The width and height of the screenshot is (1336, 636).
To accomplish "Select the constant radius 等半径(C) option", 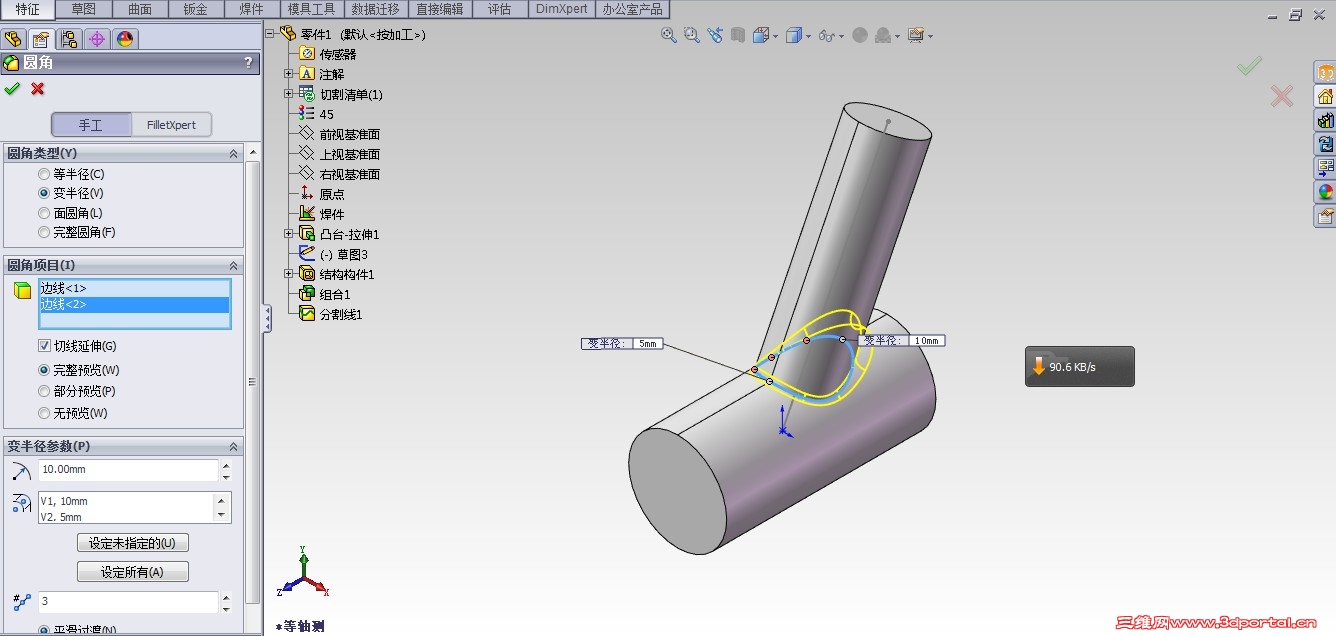I will click(44, 174).
